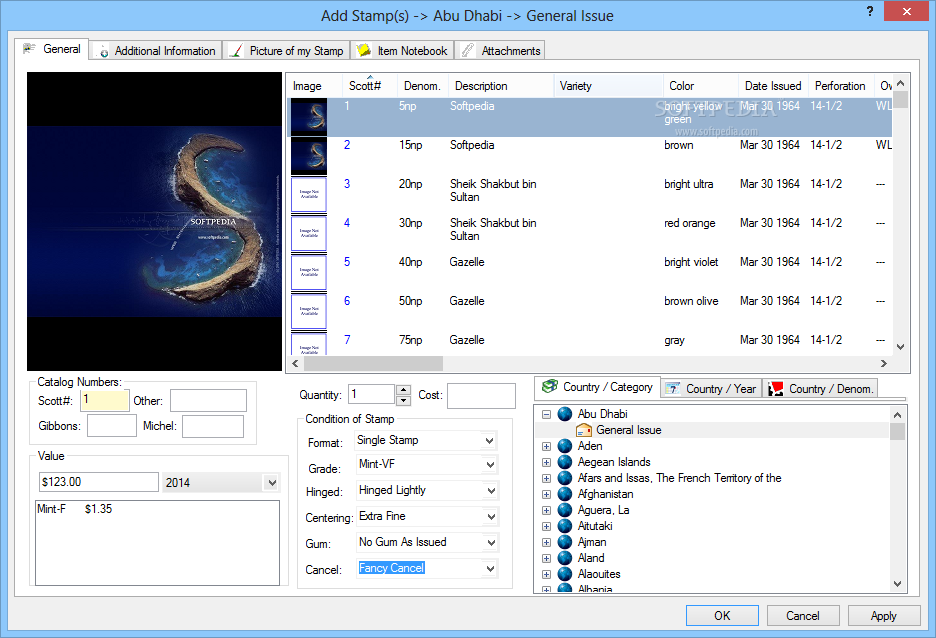Screen dimensions: 936x638
Task: Click the Abu Dhabi globe icon
Action: point(565,414)
